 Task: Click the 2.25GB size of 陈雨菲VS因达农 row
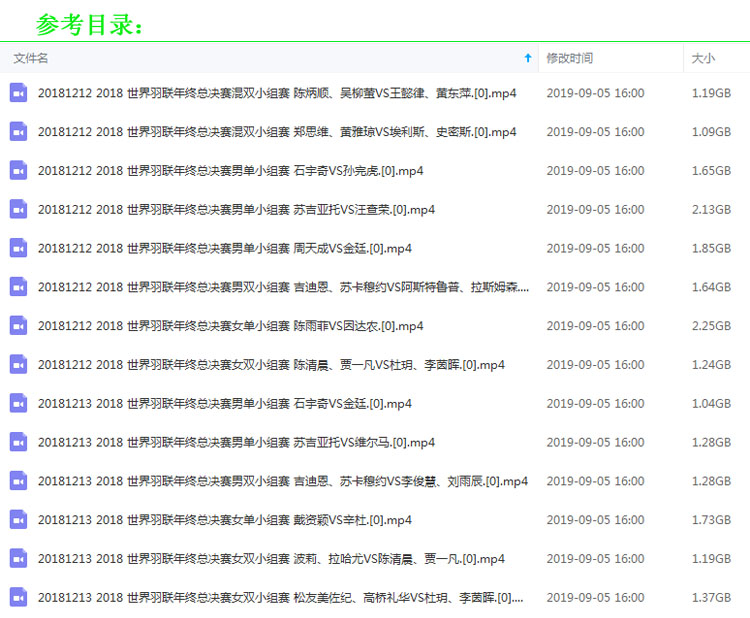[711, 326]
